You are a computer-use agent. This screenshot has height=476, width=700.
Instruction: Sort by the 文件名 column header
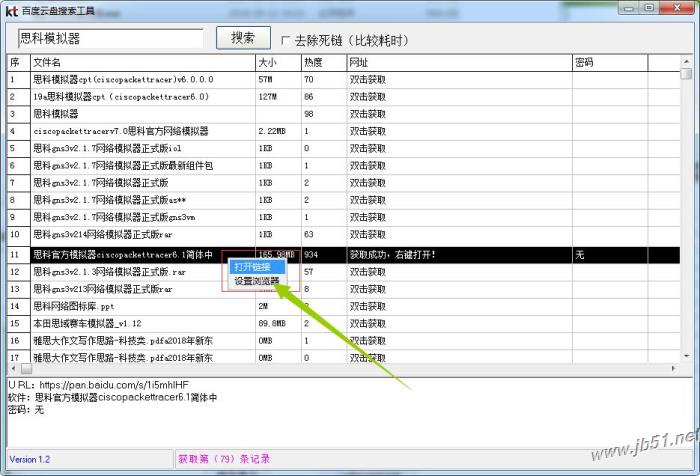click(143, 63)
